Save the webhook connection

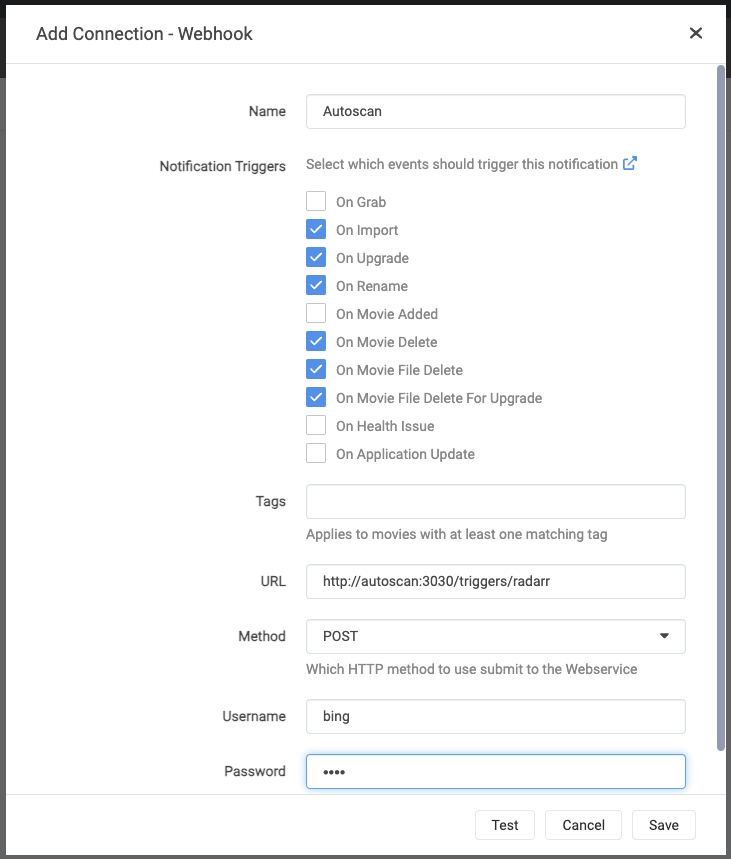point(663,825)
